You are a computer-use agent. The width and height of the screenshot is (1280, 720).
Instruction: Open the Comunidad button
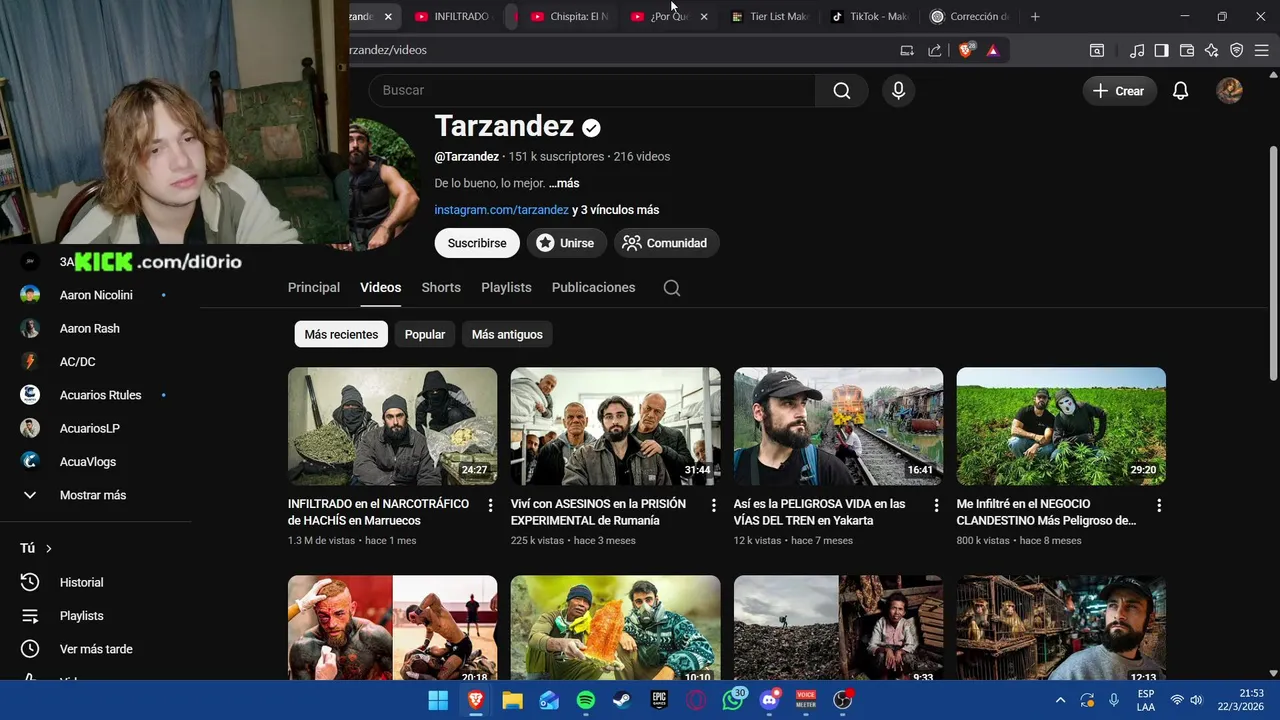coord(666,243)
